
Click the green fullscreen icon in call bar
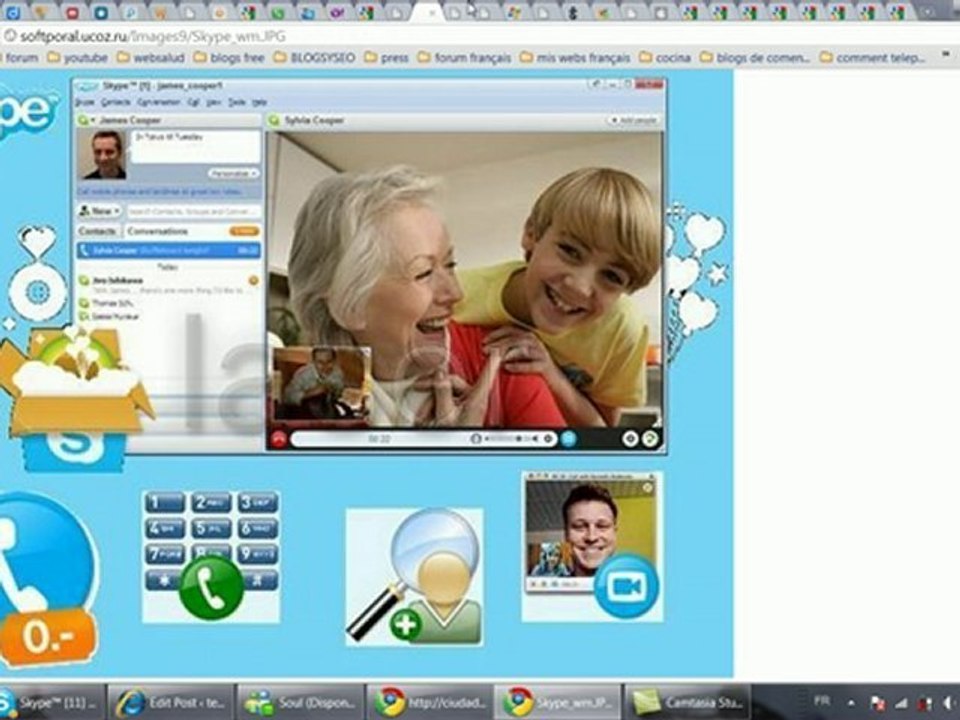650,438
